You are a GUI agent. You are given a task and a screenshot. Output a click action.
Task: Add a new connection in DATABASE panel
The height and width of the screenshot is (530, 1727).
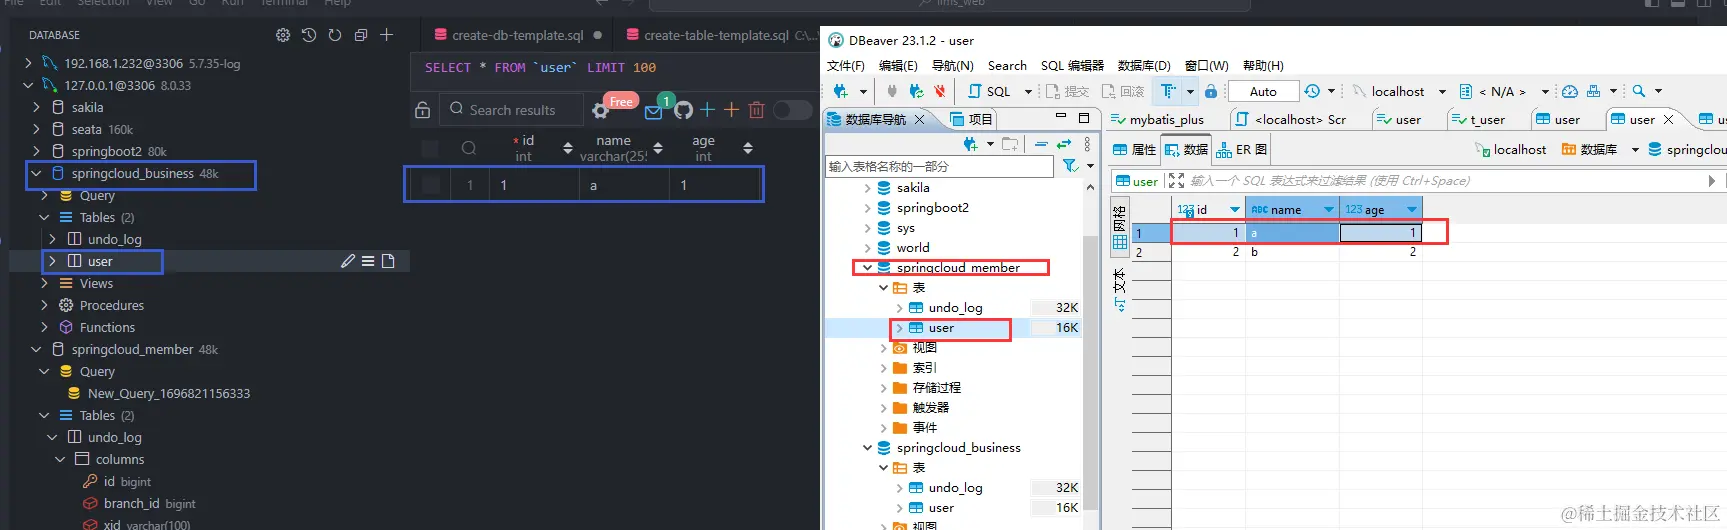coord(387,35)
